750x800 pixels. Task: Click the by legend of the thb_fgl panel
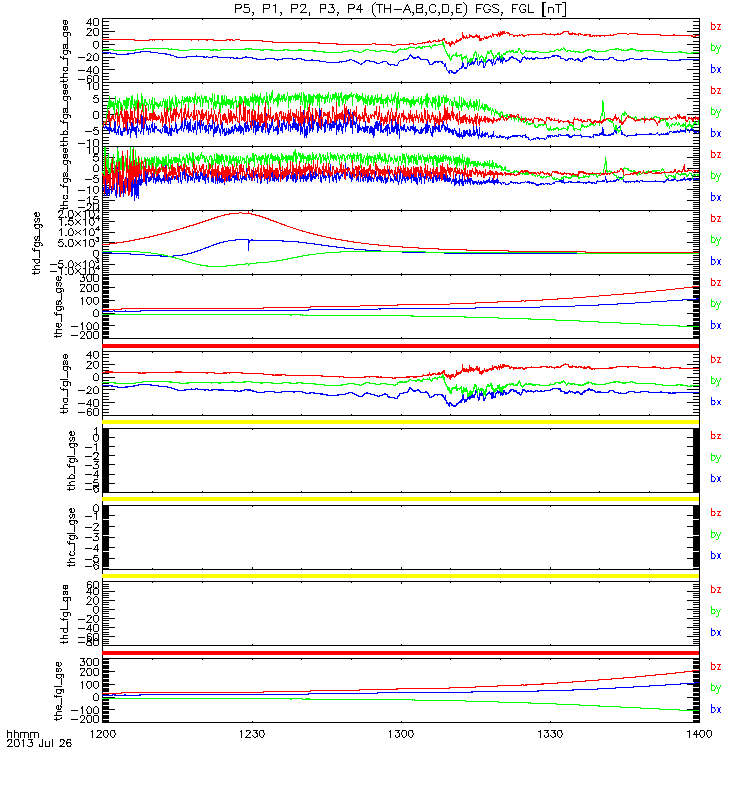click(x=716, y=458)
